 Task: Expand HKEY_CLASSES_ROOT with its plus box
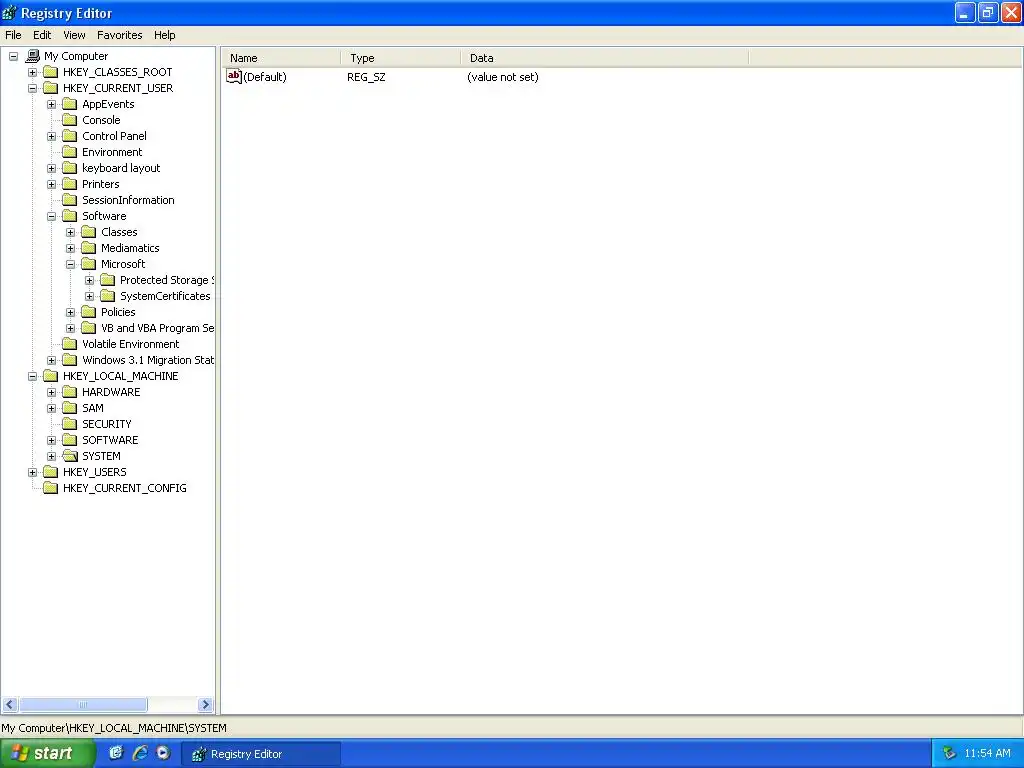pos(32,72)
